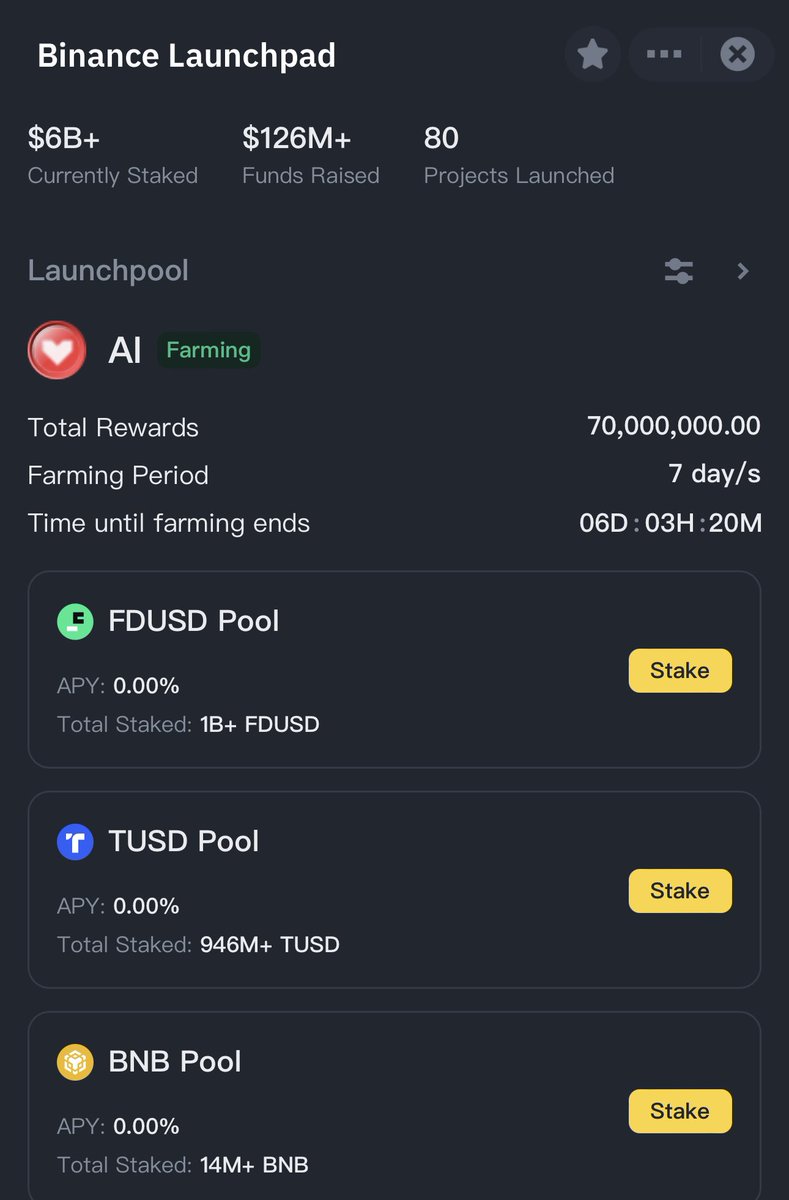Open the FDUSD Pool card title

tap(194, 621)
